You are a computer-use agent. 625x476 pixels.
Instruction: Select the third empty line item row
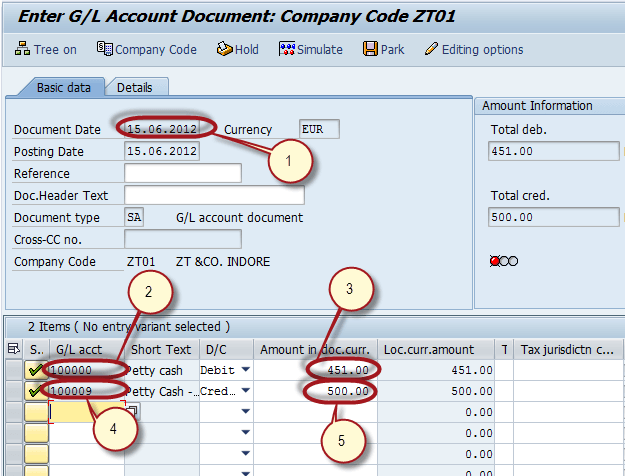[12, 411]
